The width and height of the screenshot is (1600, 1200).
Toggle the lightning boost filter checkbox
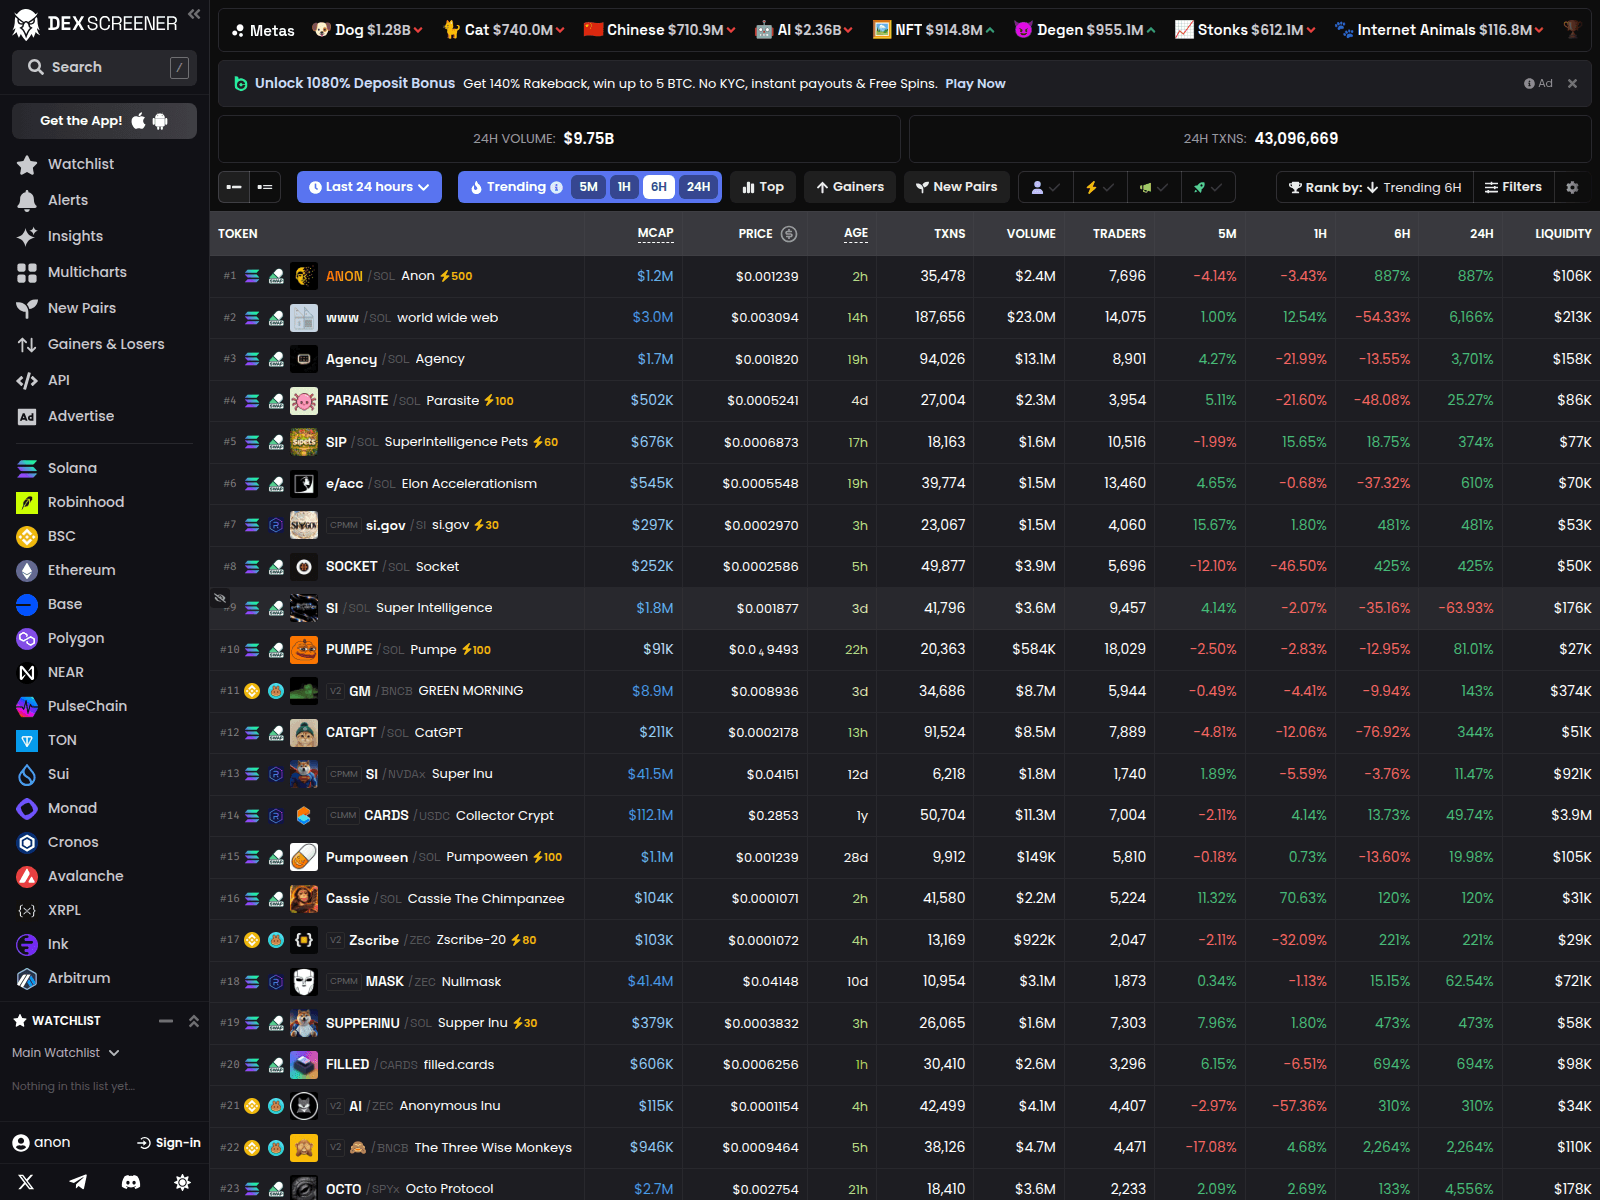pyautogui.click(x=1099, y=187)
